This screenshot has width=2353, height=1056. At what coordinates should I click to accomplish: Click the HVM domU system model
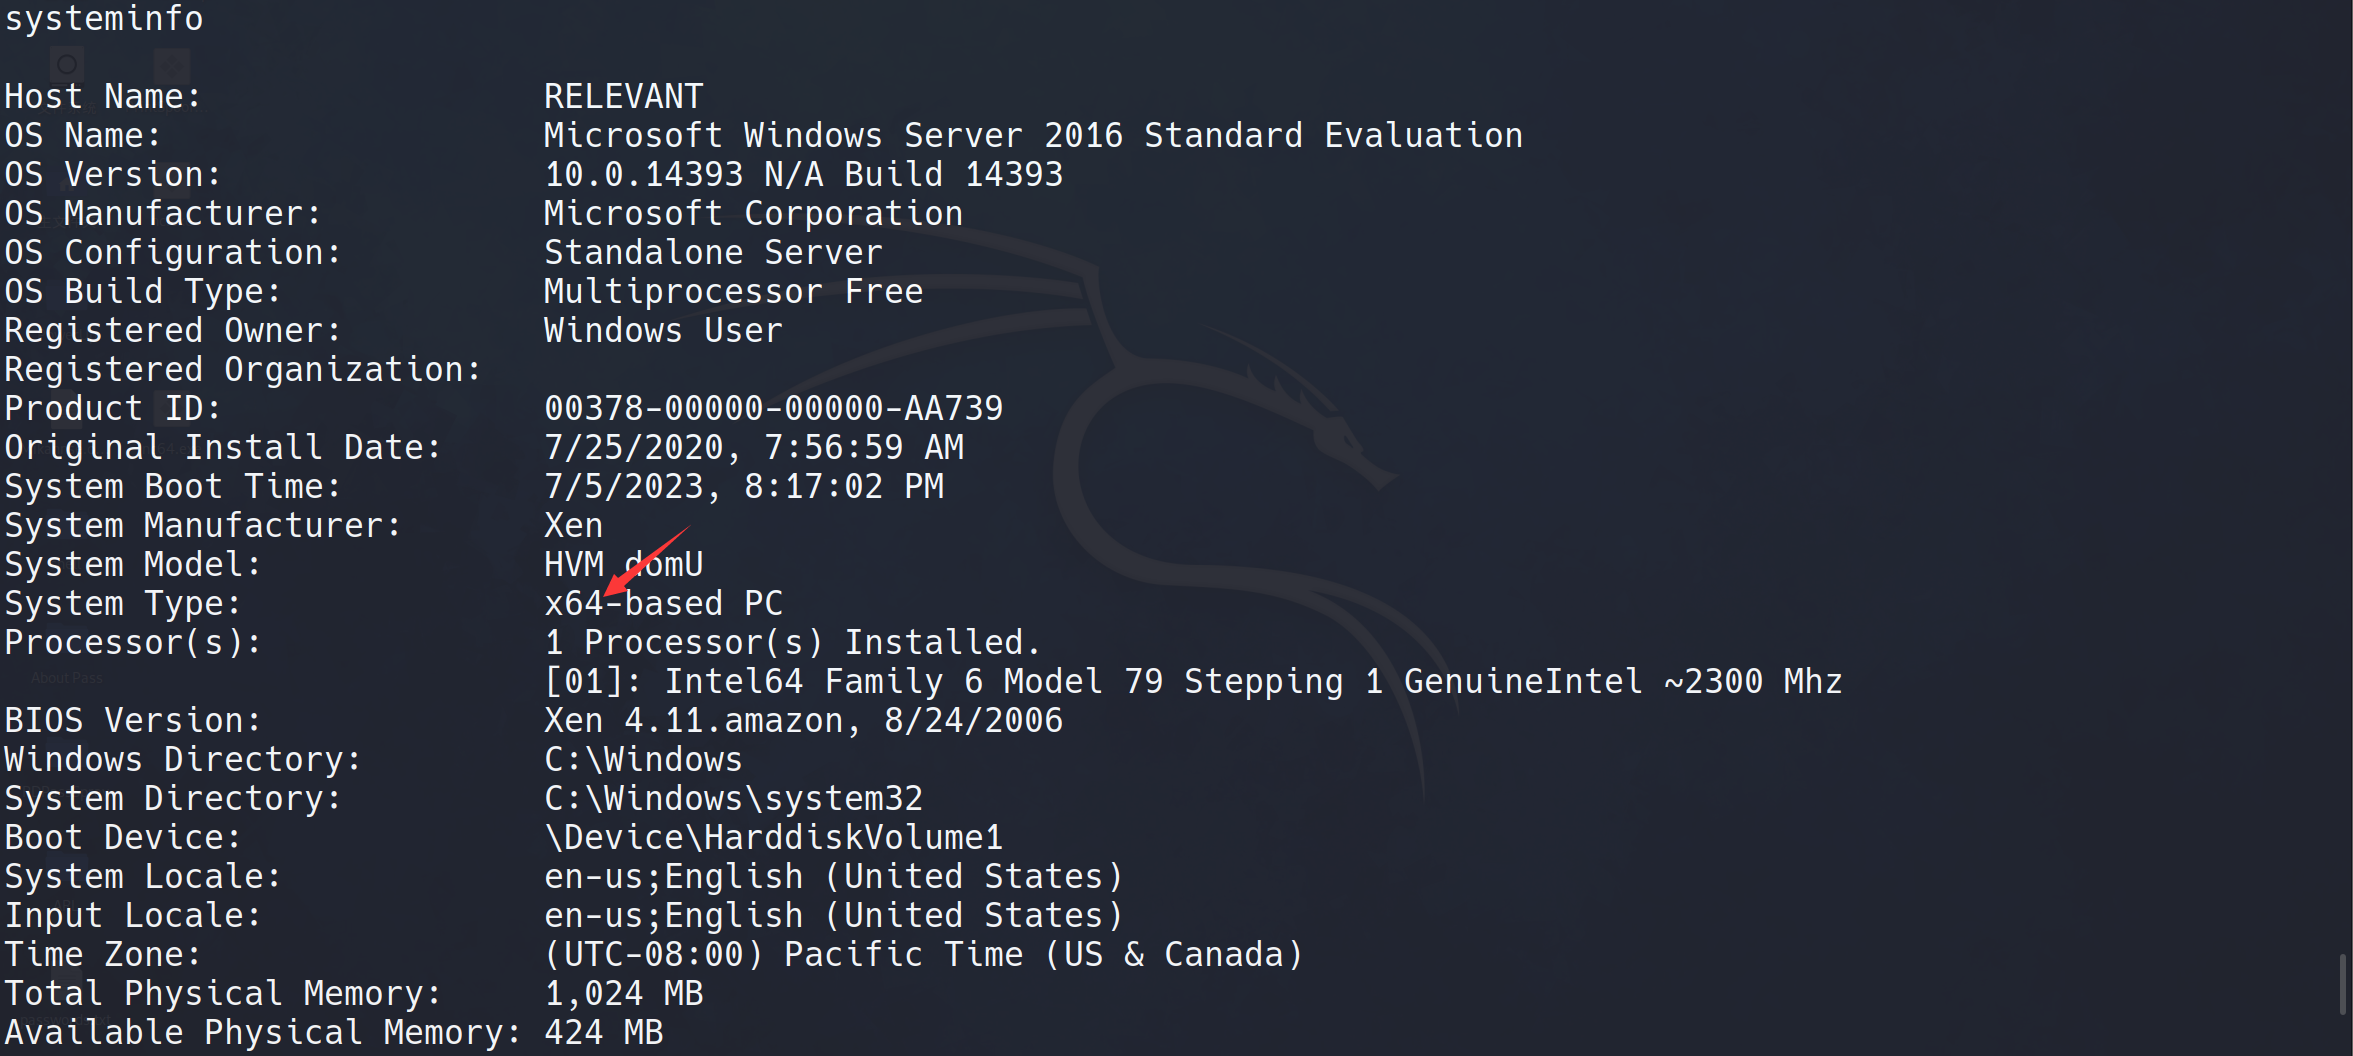(x=623, y=564)
